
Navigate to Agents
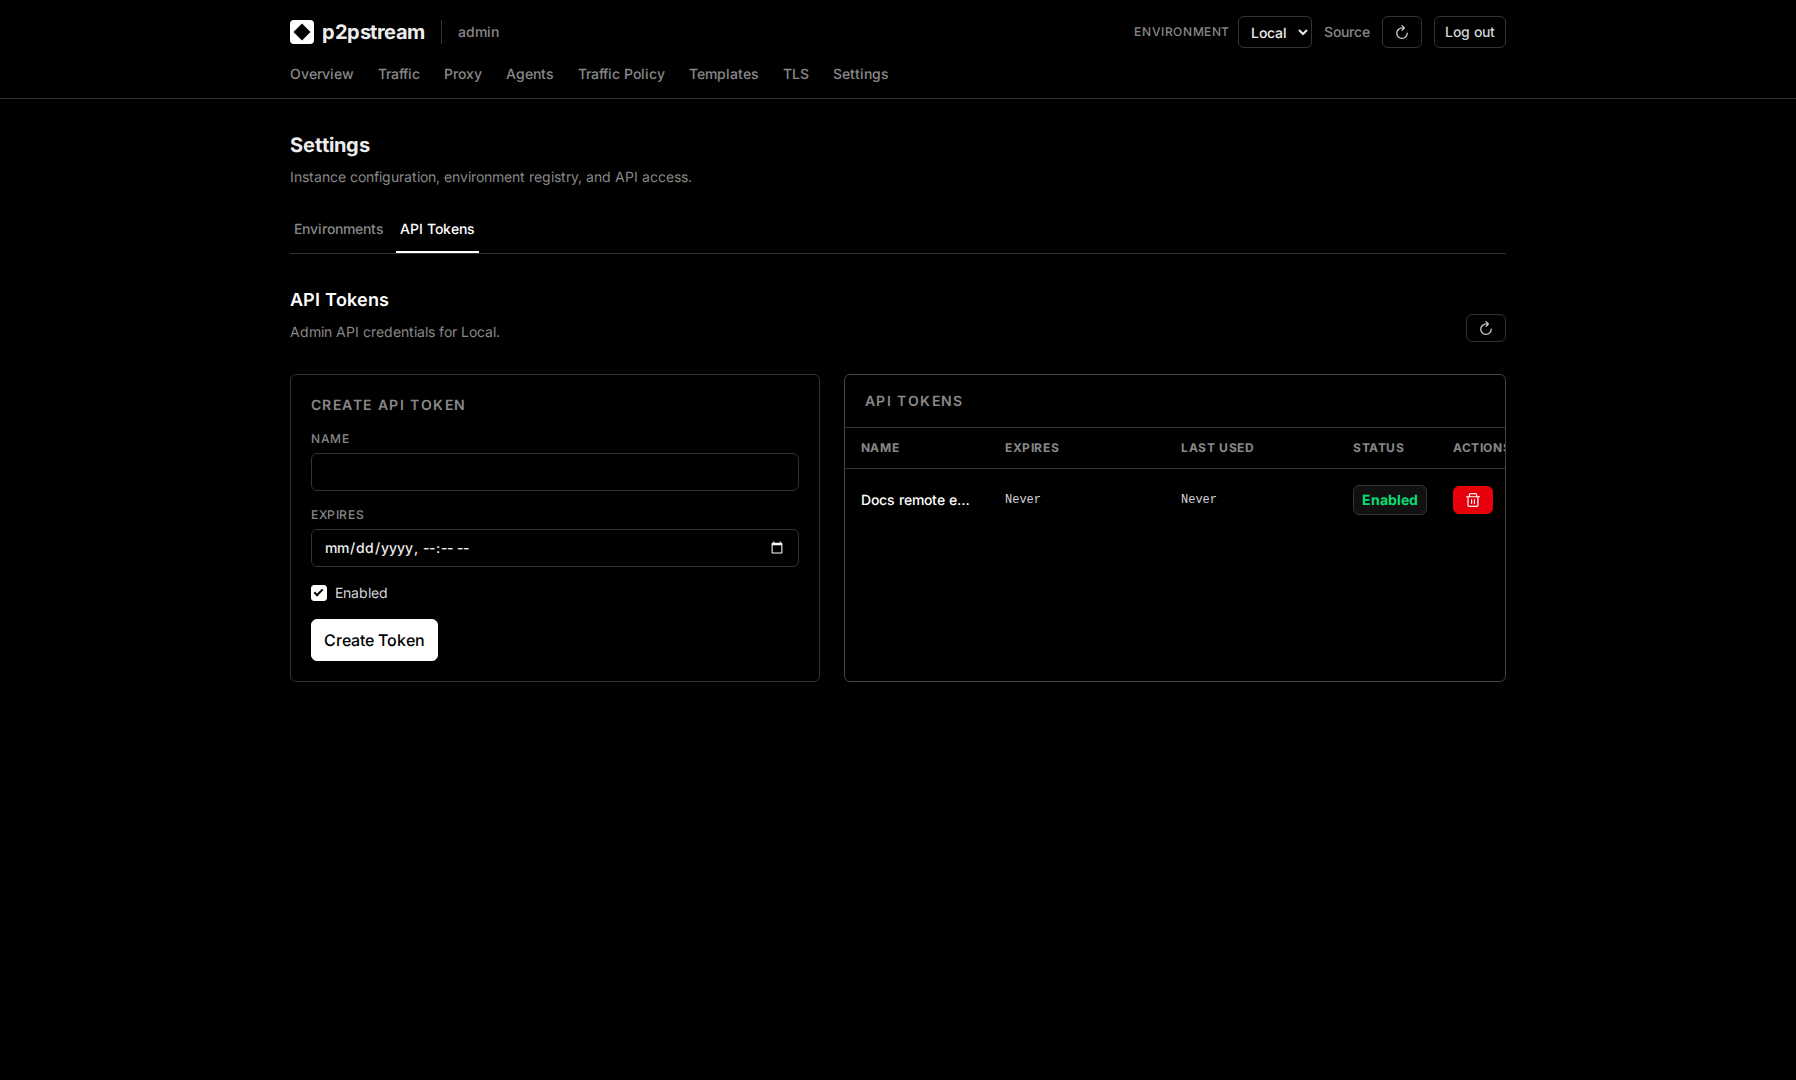(529, 74)
